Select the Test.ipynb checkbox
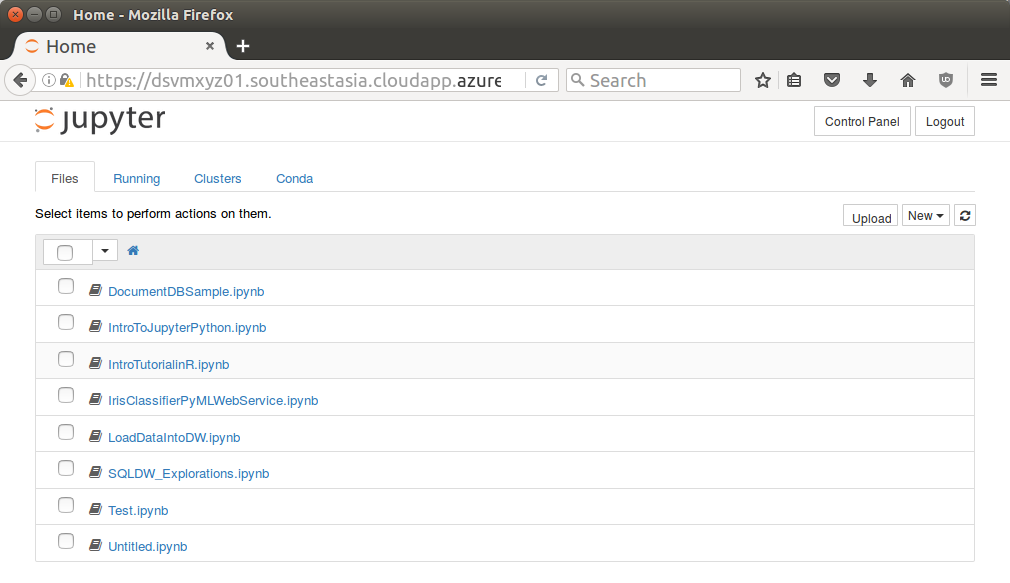The image size is (1010, 583). [66, 506]
